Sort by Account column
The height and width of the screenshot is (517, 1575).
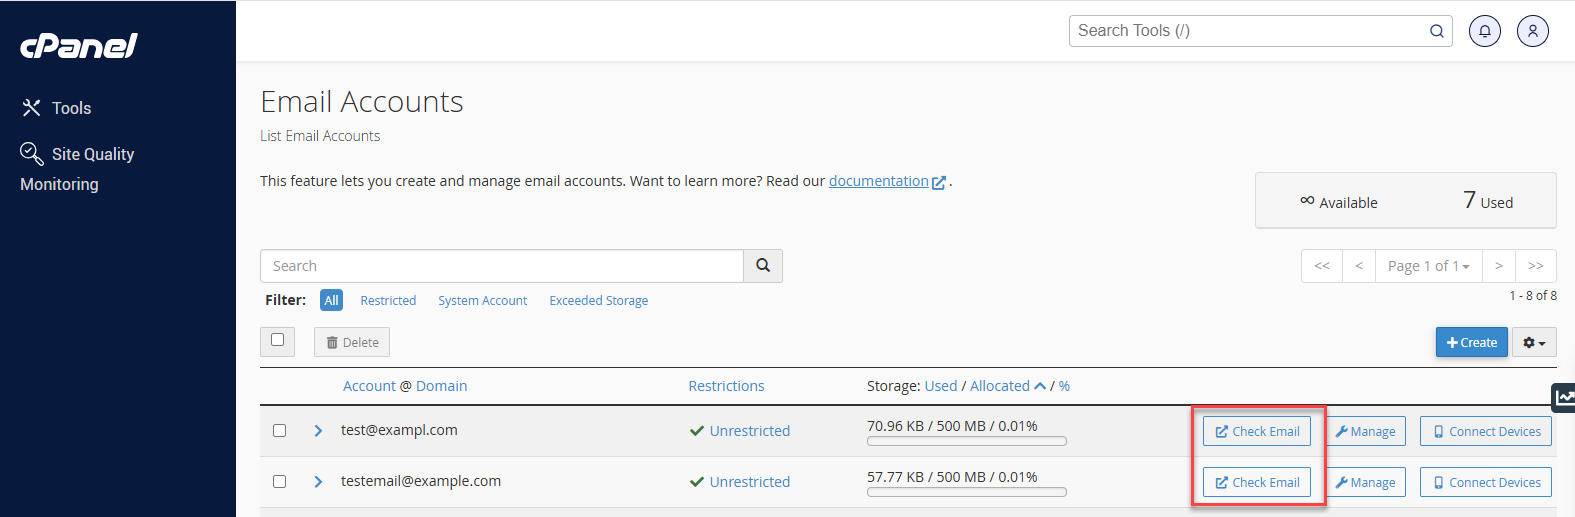(x=369, y=386)
